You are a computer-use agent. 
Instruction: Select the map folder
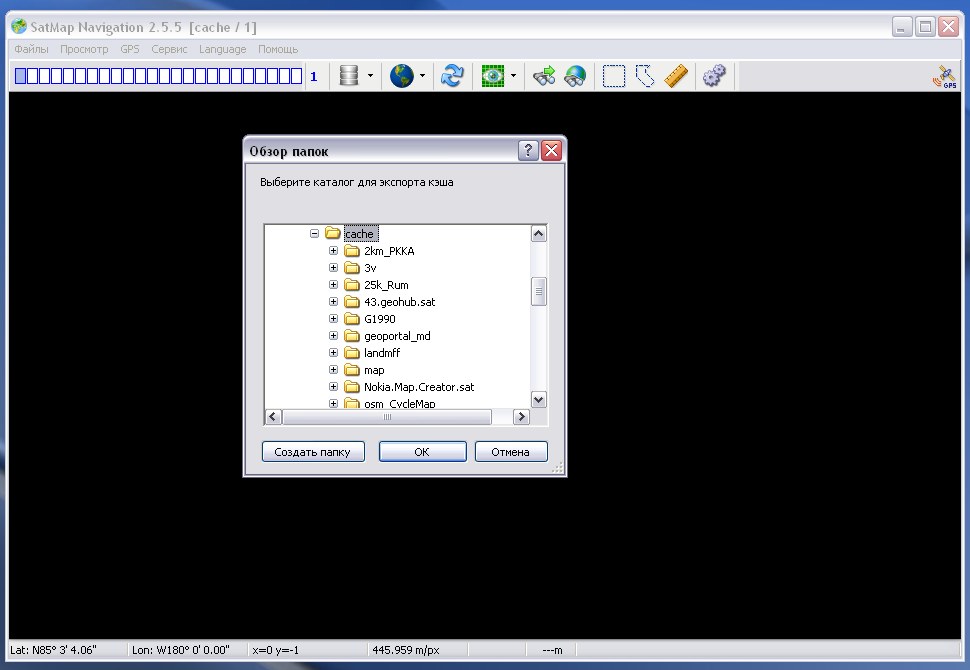click(x=374, y=370)
